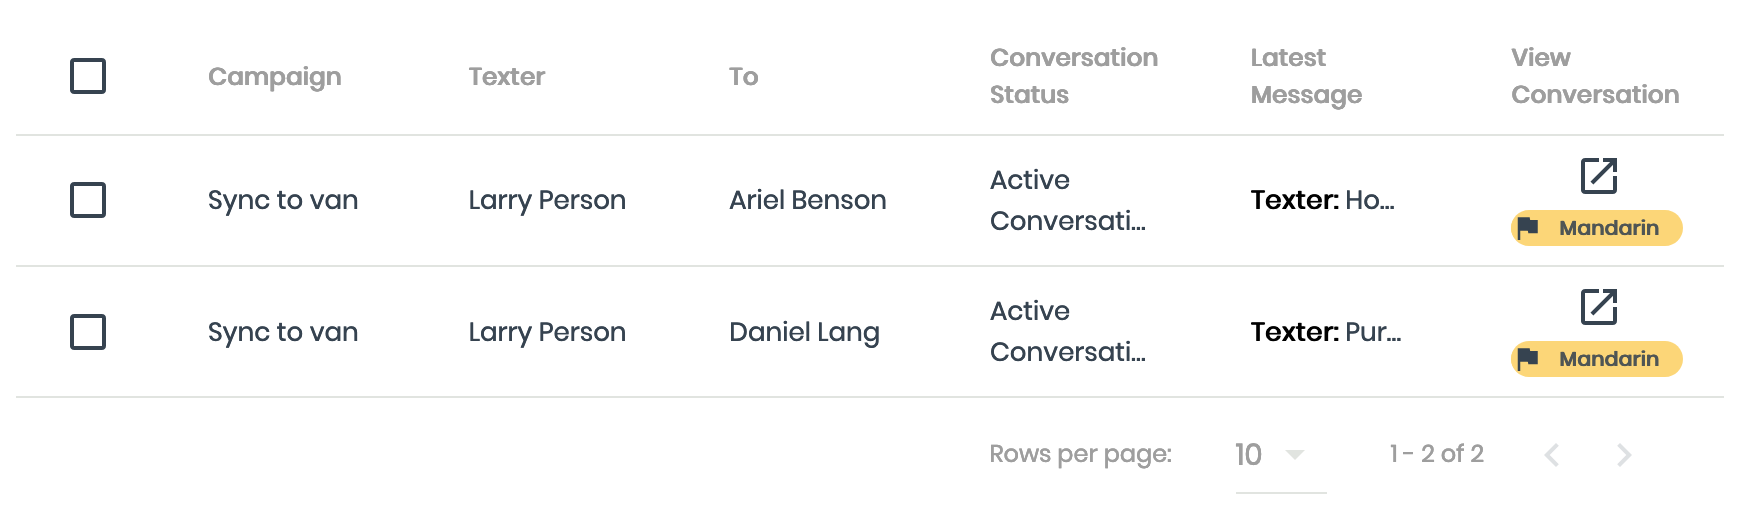Click flag icon in Daniel Lang's Mandarin tag
This screenshot has width=1746, height=526.
(x=1527, y=359)
